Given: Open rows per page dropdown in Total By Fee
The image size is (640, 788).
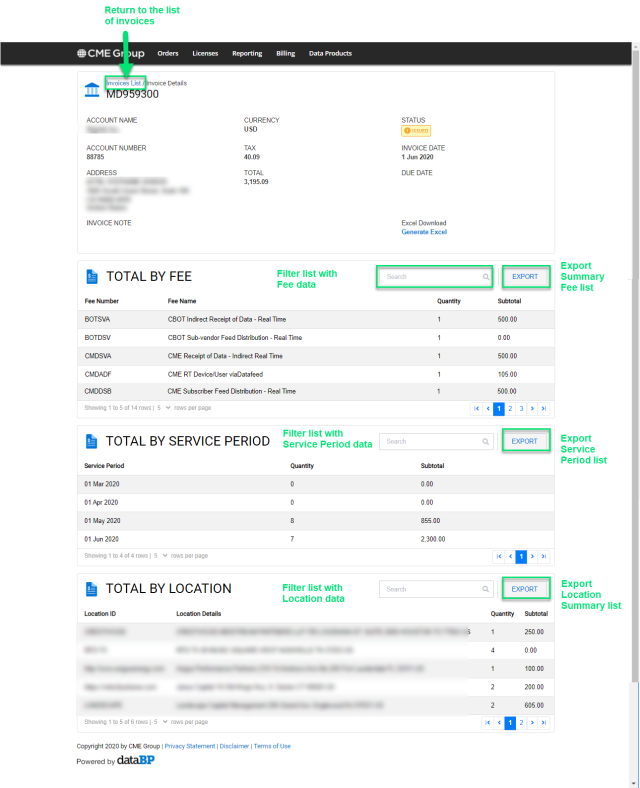Looking at the screenshot, I should click(x=168, y=408).
